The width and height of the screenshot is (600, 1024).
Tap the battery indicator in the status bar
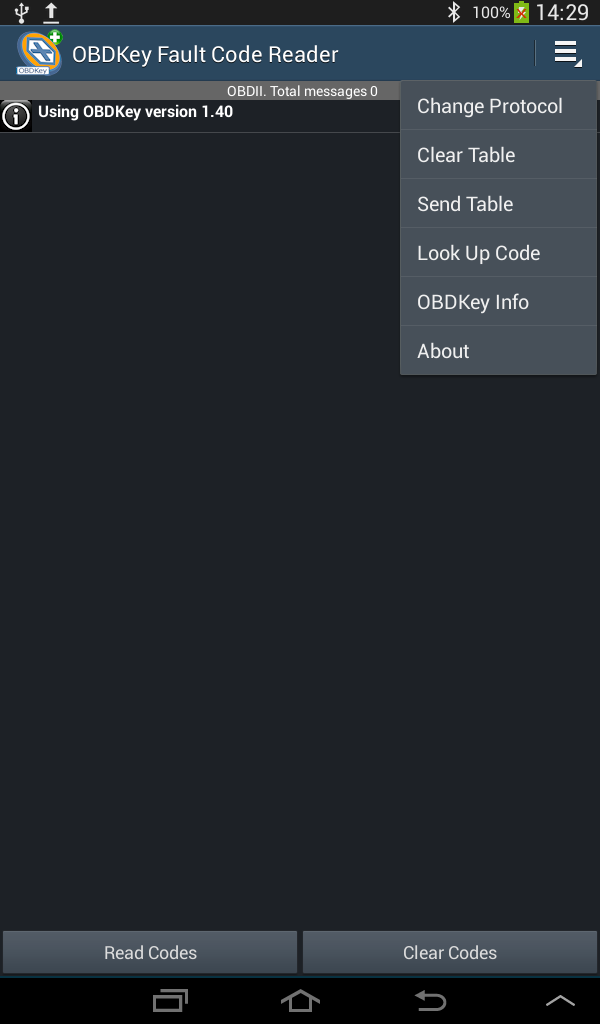520,12
